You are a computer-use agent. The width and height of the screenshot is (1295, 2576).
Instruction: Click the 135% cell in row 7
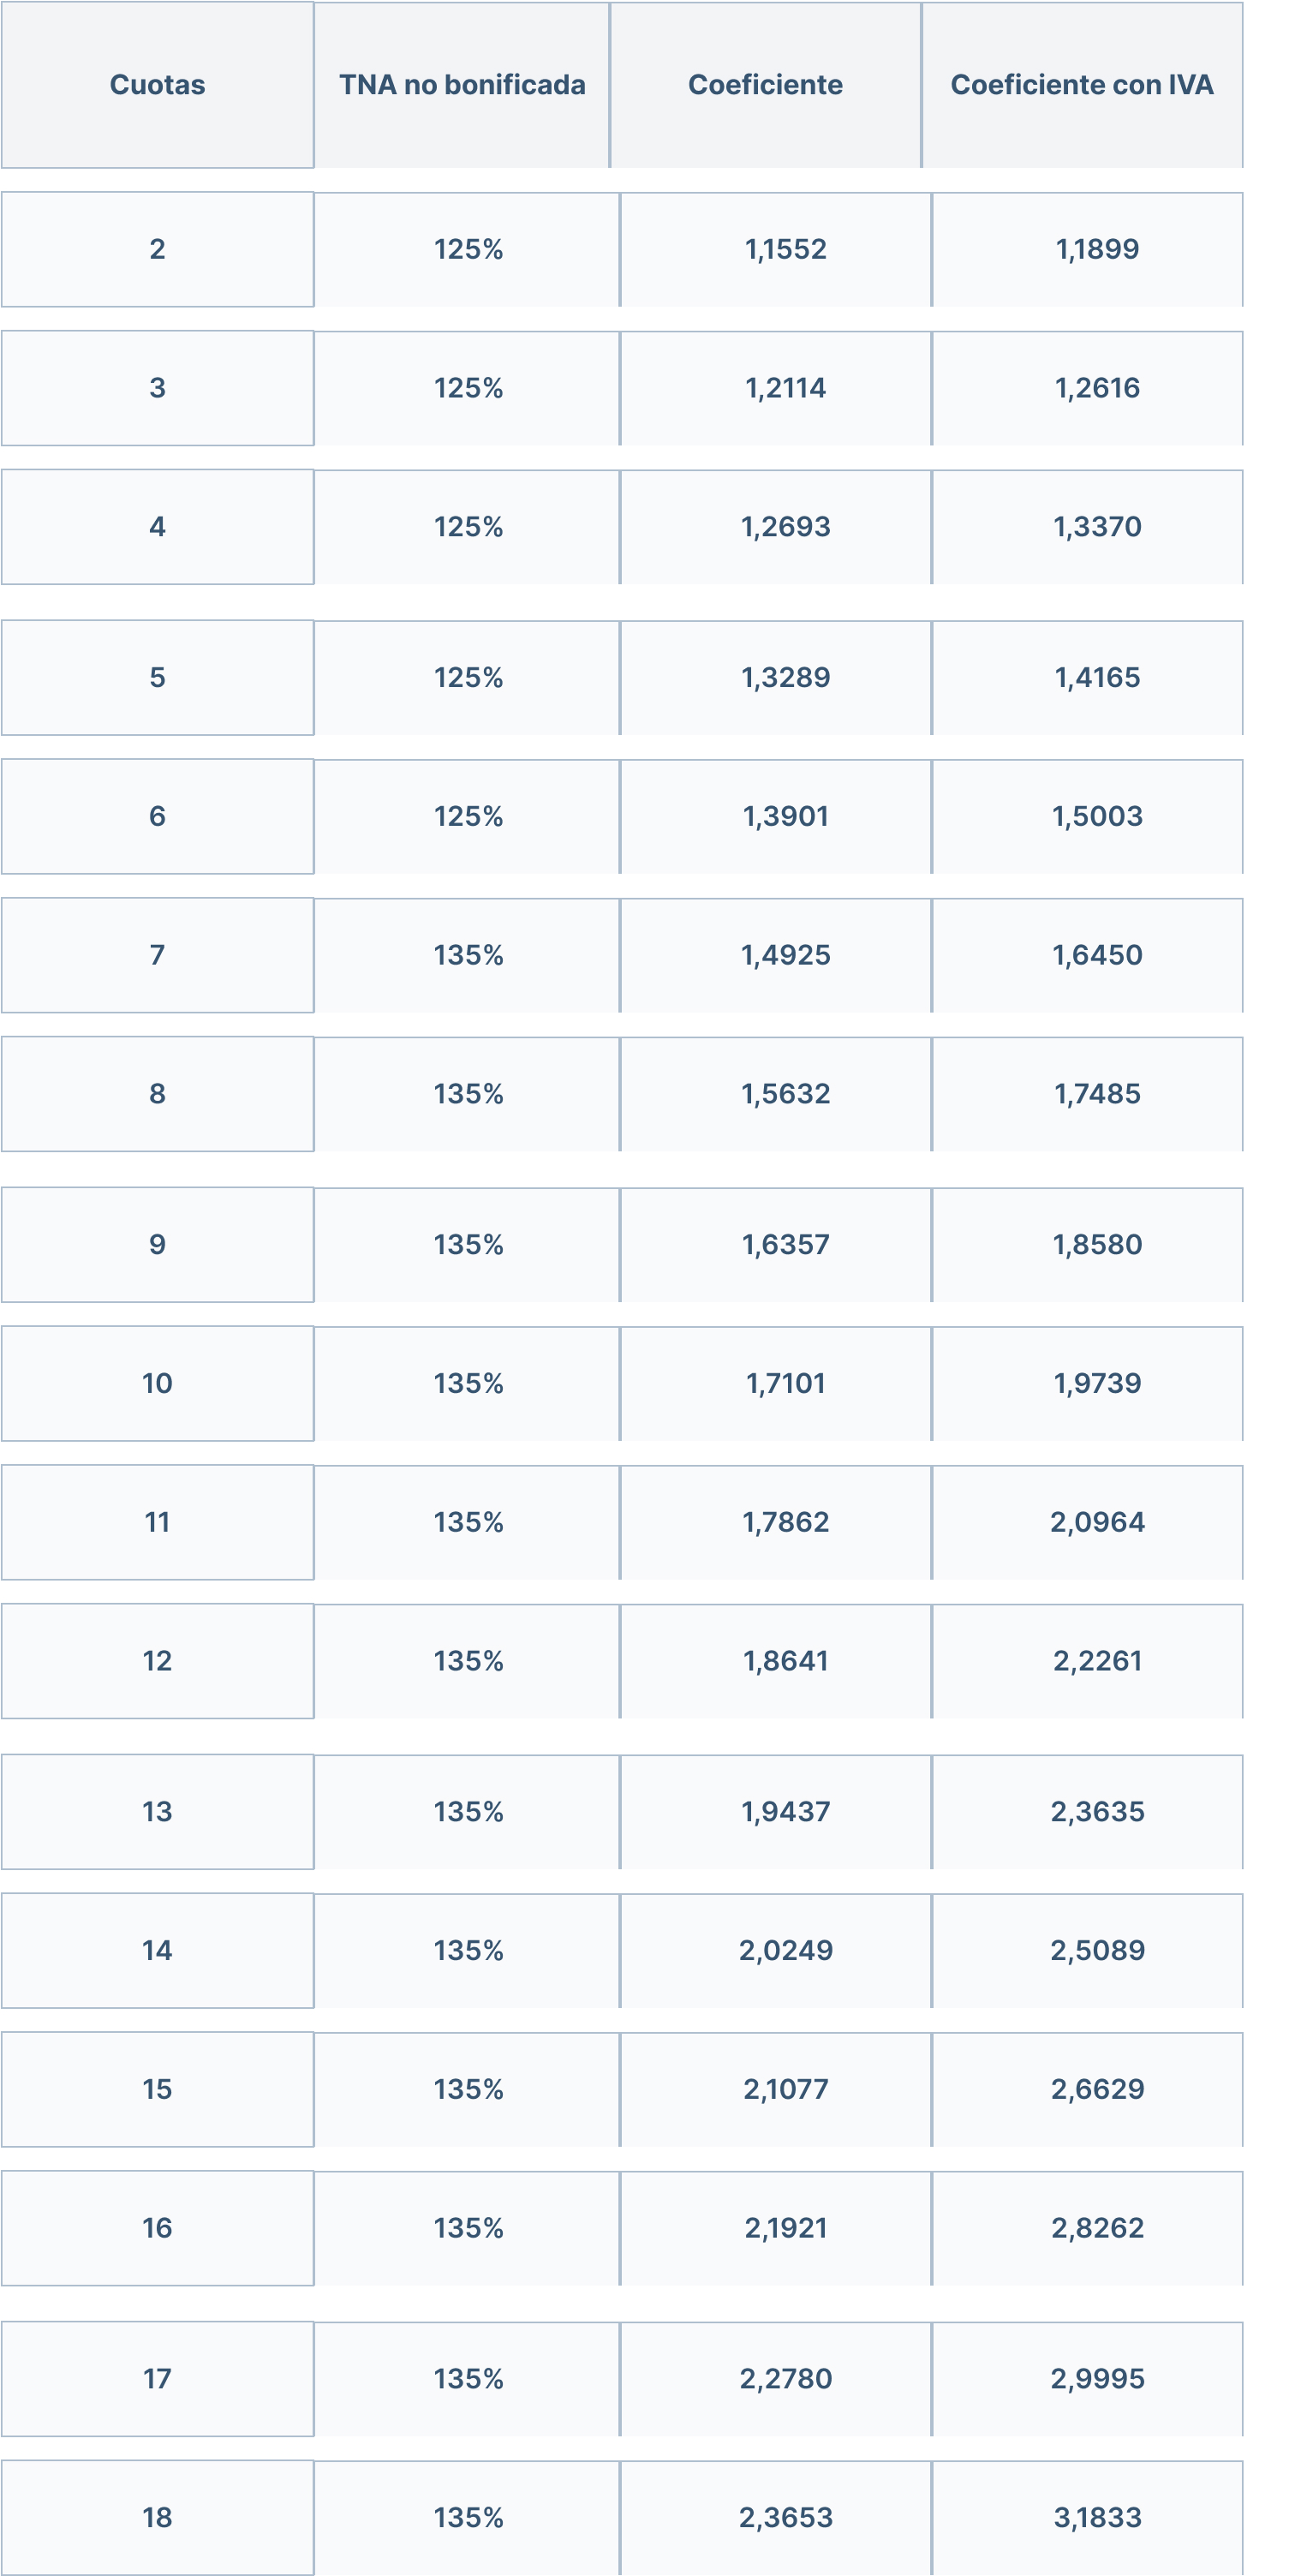pyautogui.click(x=468, y=956)
